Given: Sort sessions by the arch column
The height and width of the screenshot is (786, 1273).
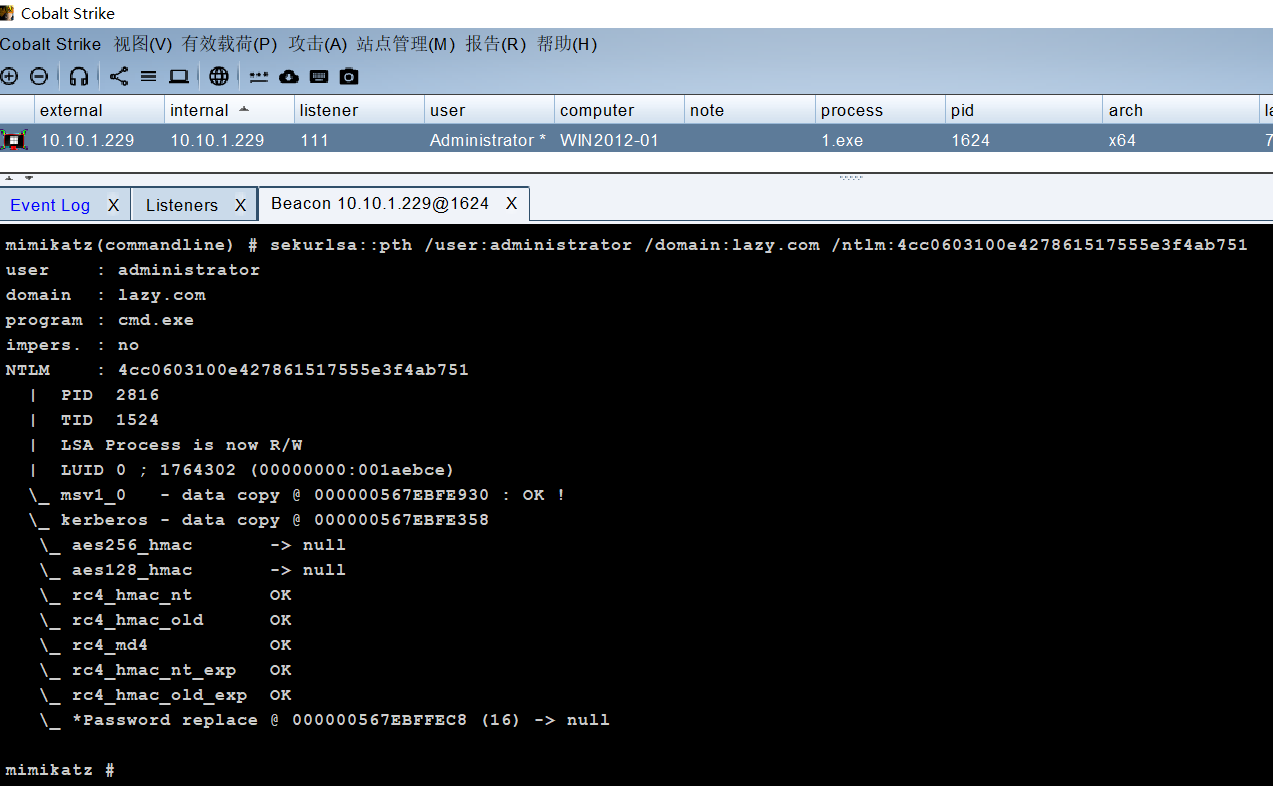Looking at the screenshot, I should 1182,110.
